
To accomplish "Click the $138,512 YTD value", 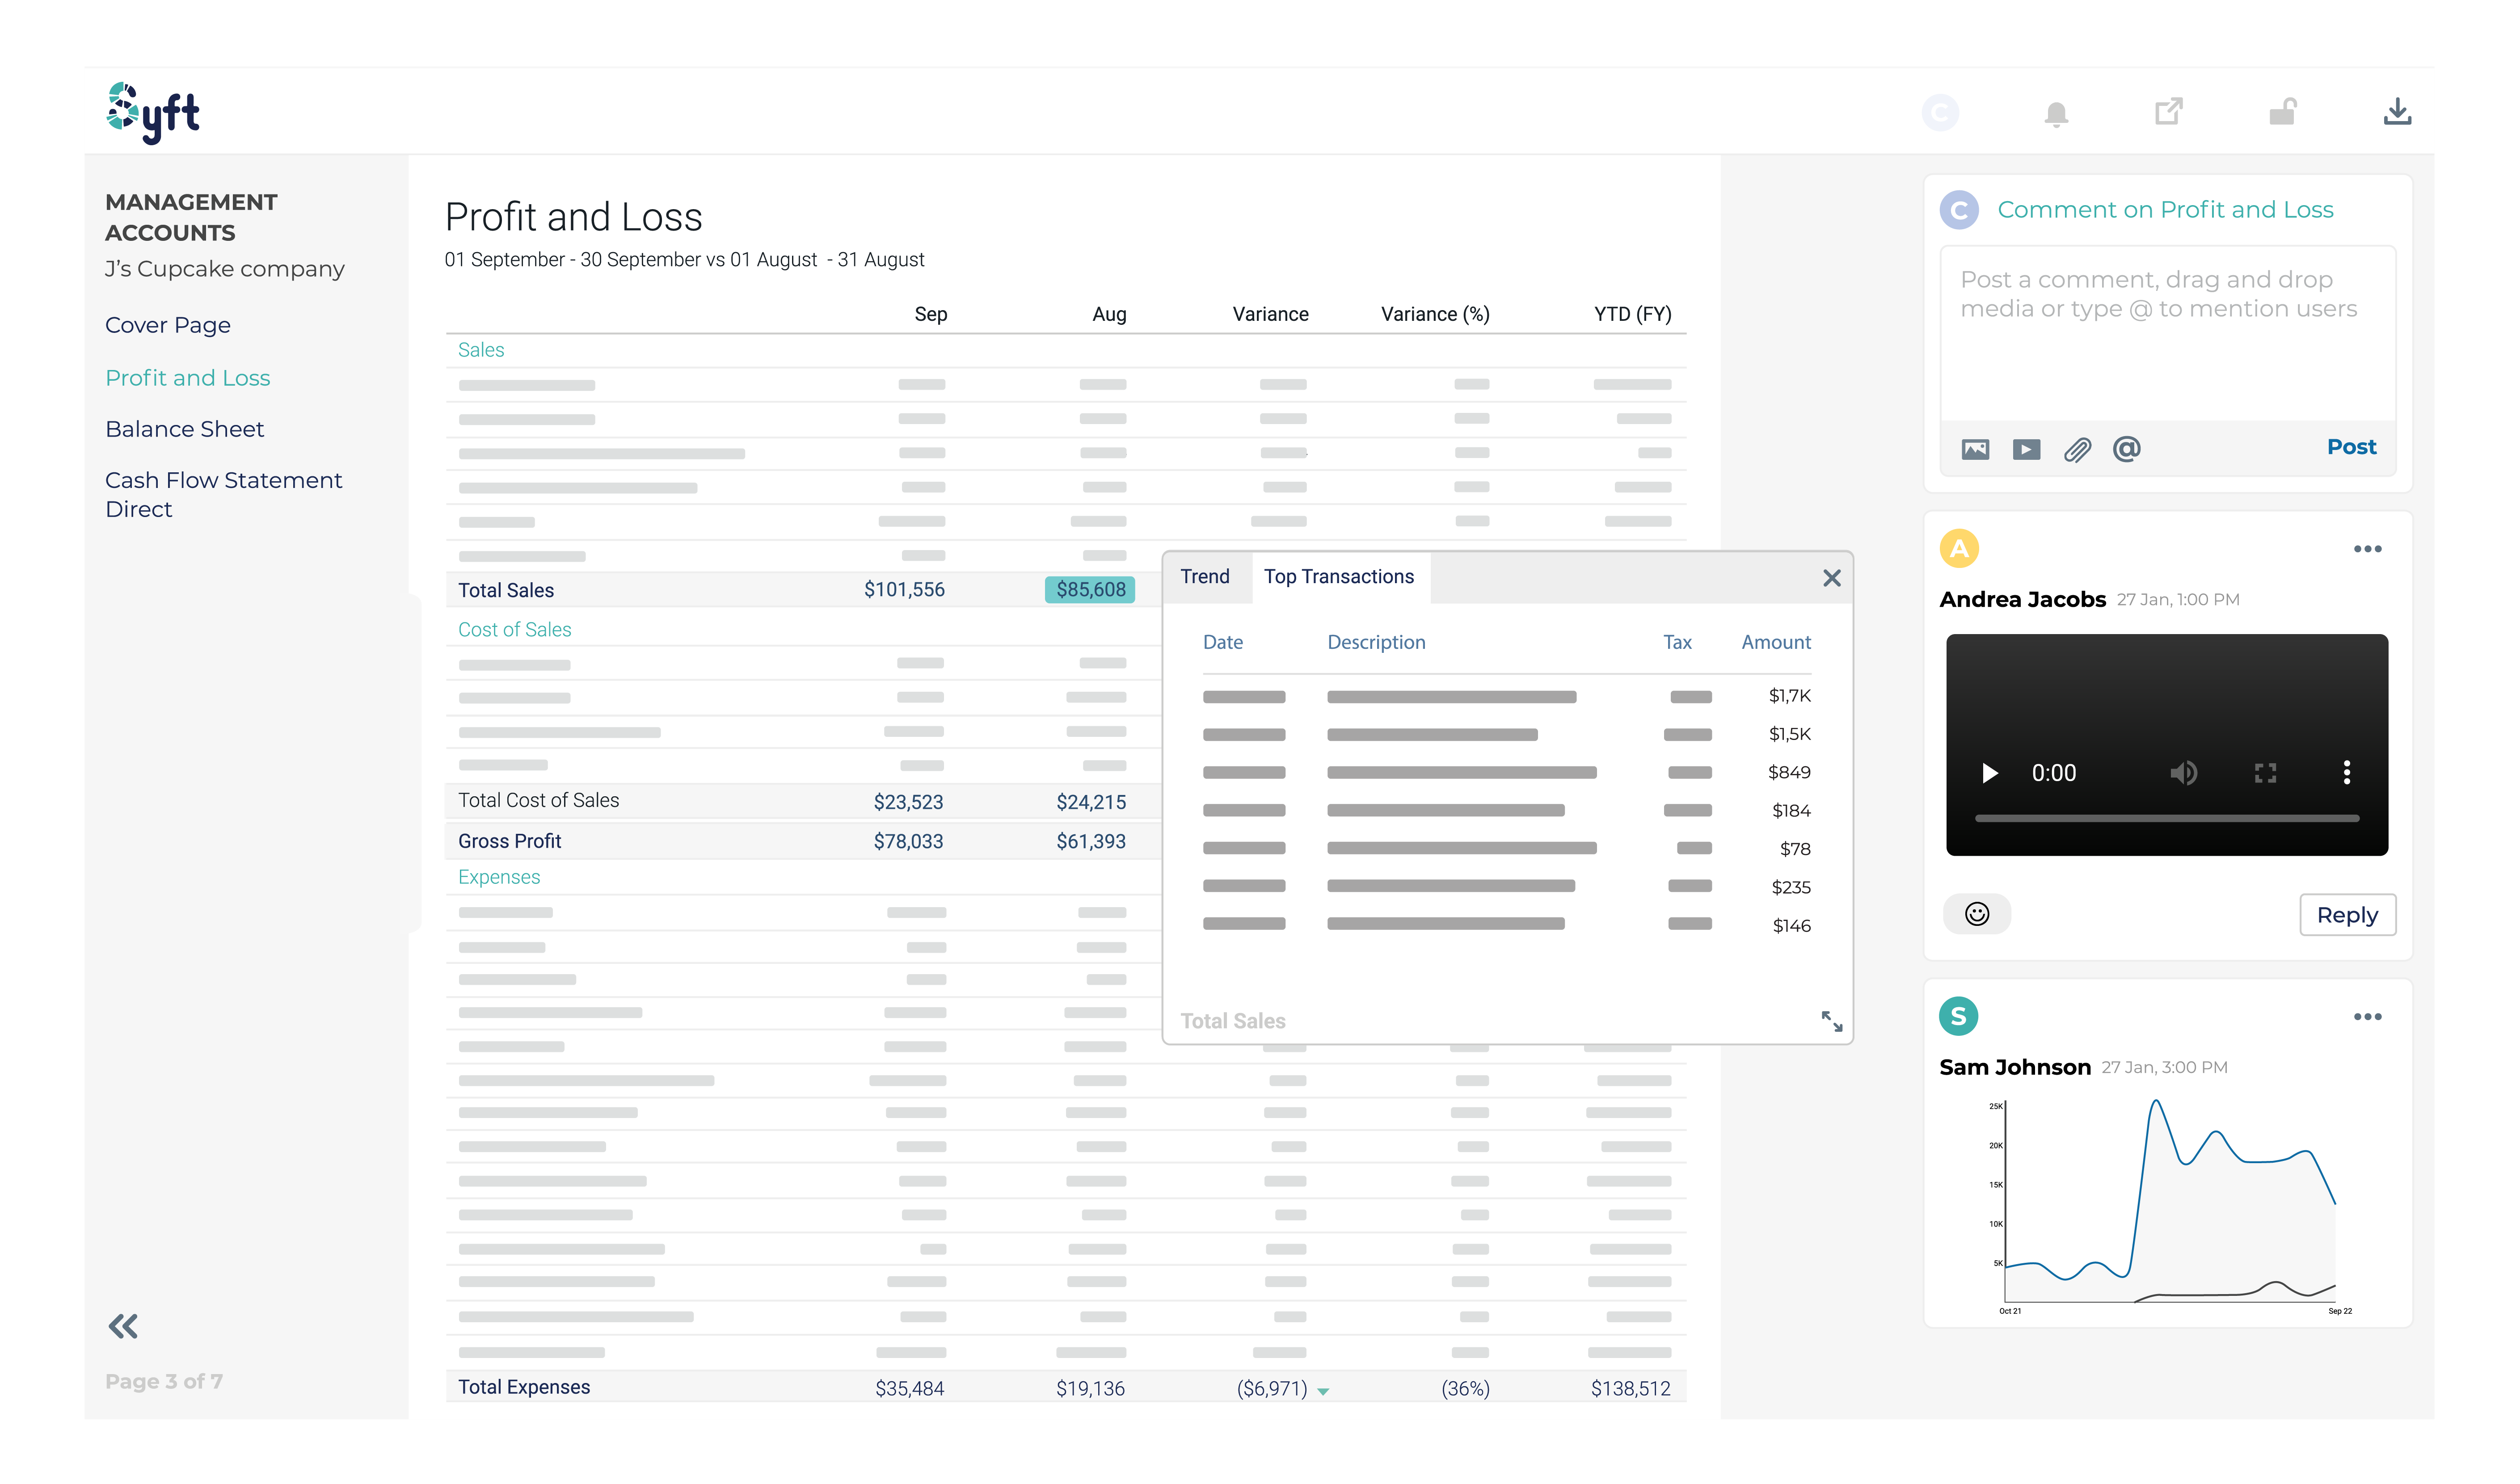I will click(1630, 1389).
